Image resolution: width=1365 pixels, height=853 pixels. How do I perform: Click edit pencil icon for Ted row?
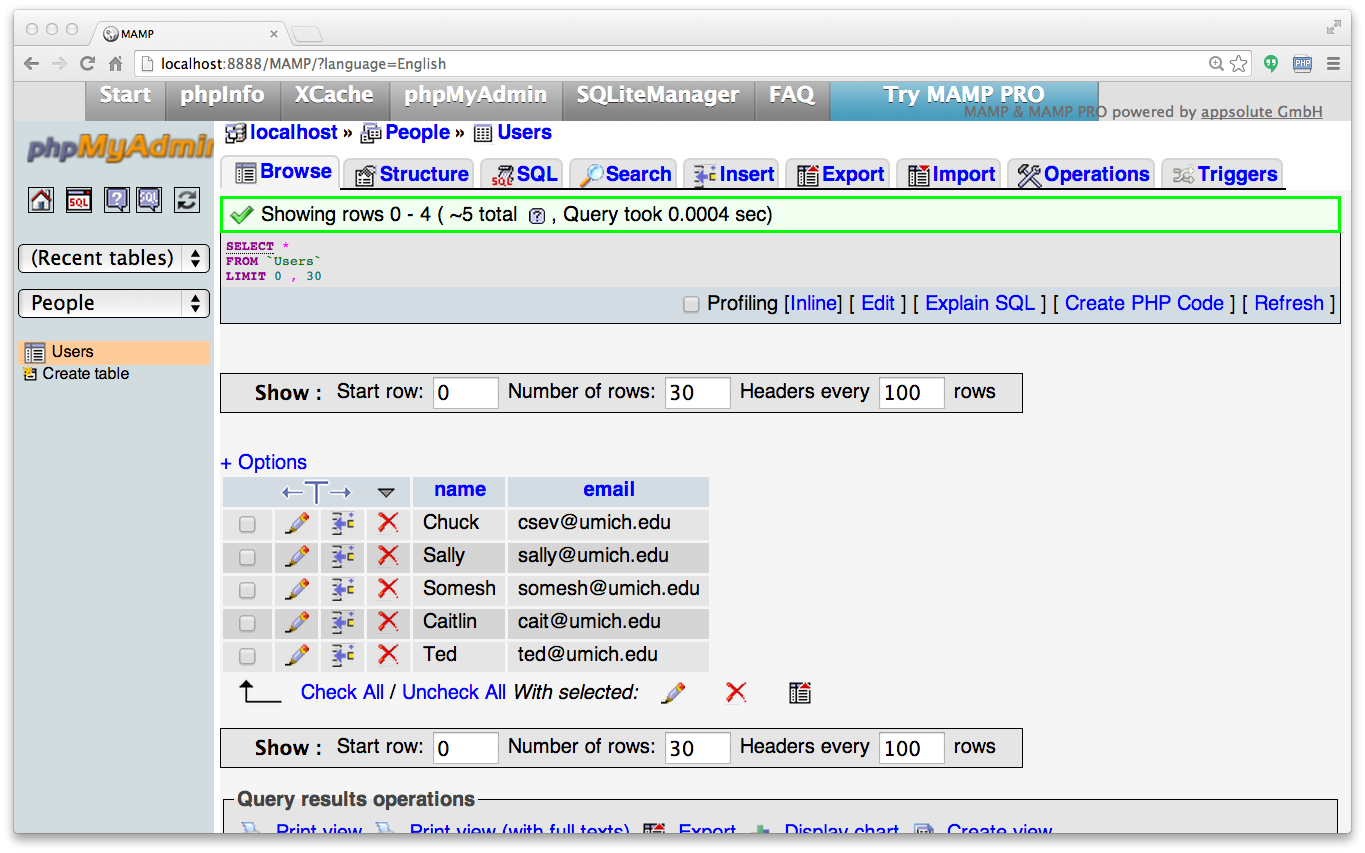297,655
